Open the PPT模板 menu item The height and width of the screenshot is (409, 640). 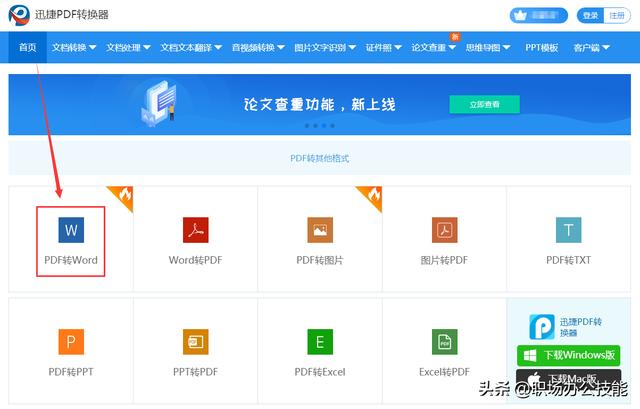(542, 47)
